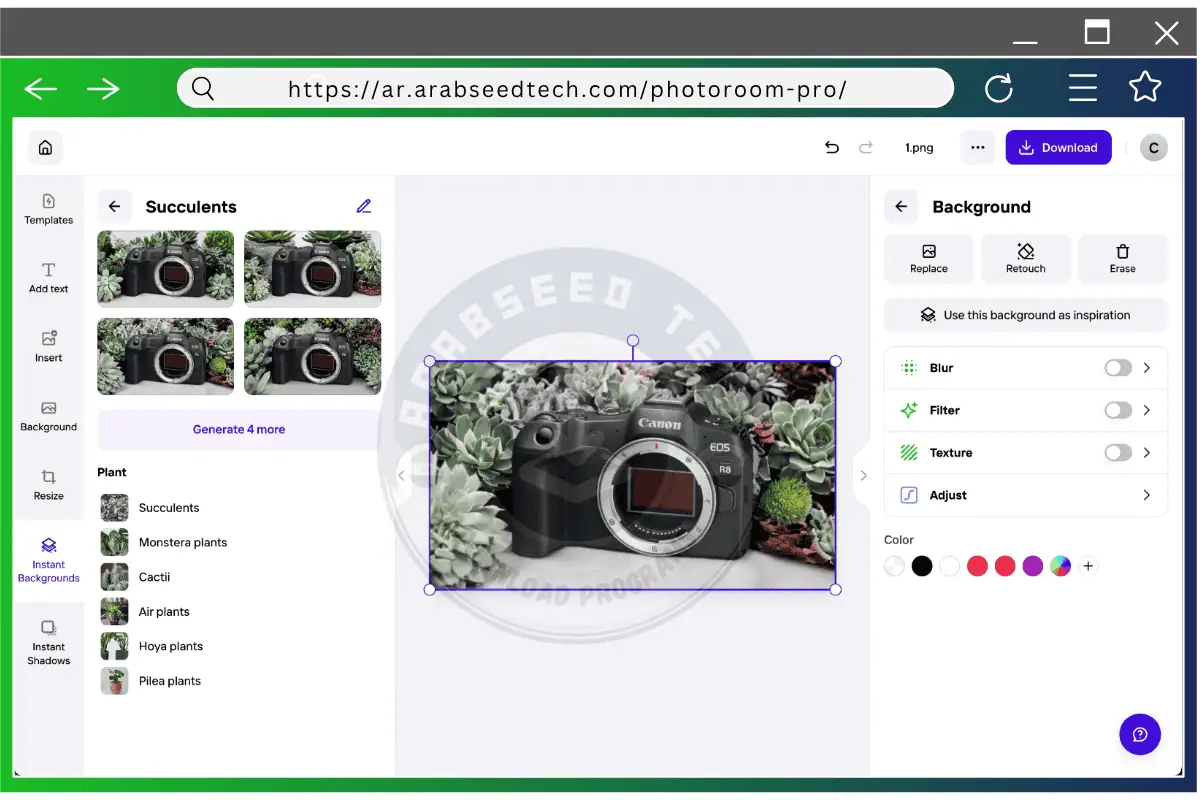Select the Add text tool
The width and height of the screenshot is (1200, 800).
(48, 276)
